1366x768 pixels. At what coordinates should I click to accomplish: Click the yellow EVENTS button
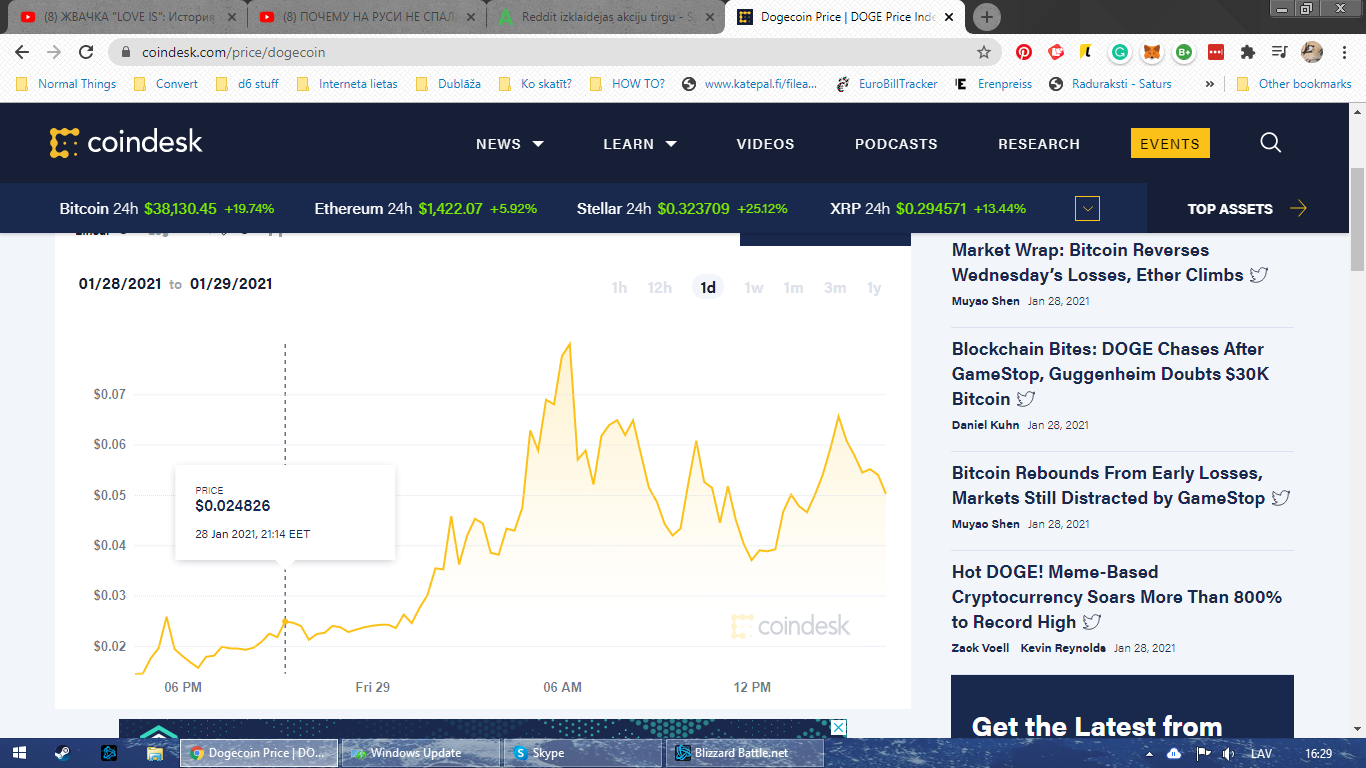(1169, 144)
